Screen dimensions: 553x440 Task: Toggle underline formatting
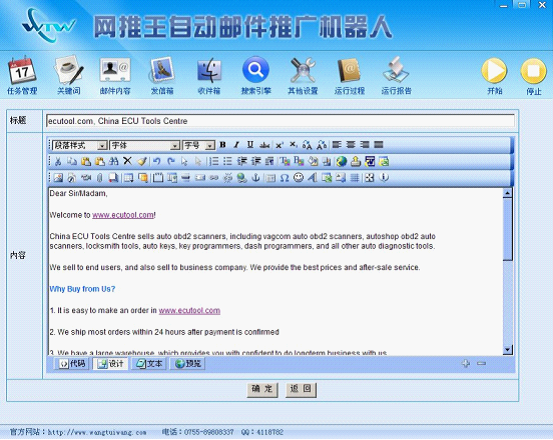[250, 145]
